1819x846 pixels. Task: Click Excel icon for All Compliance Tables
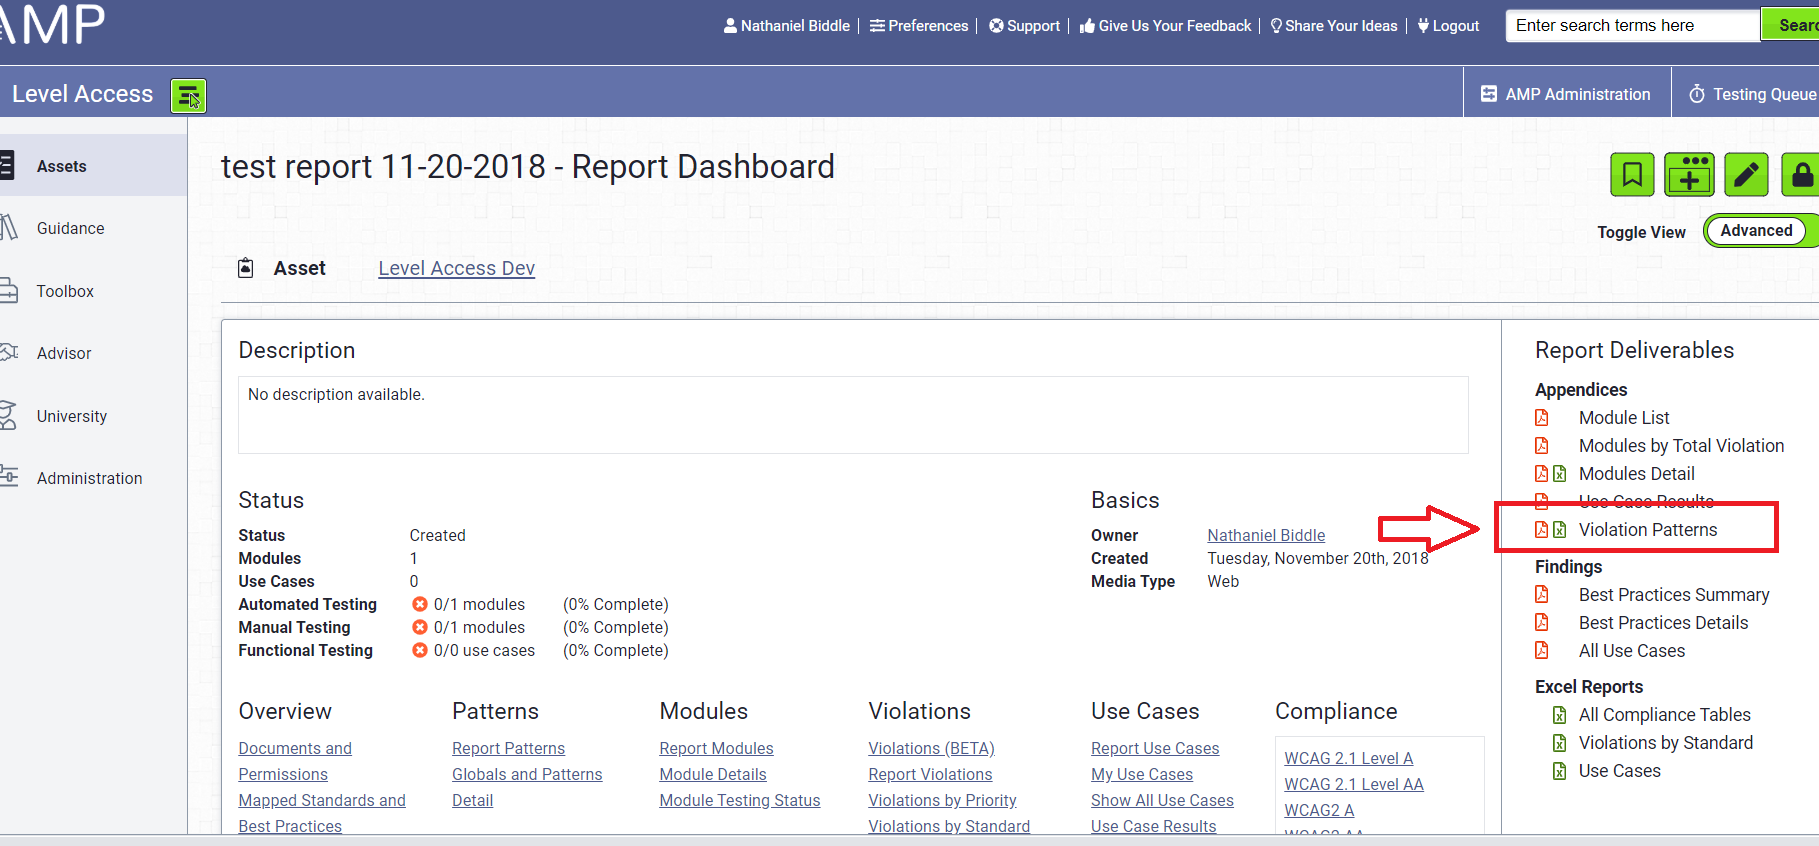(1559, 715)
